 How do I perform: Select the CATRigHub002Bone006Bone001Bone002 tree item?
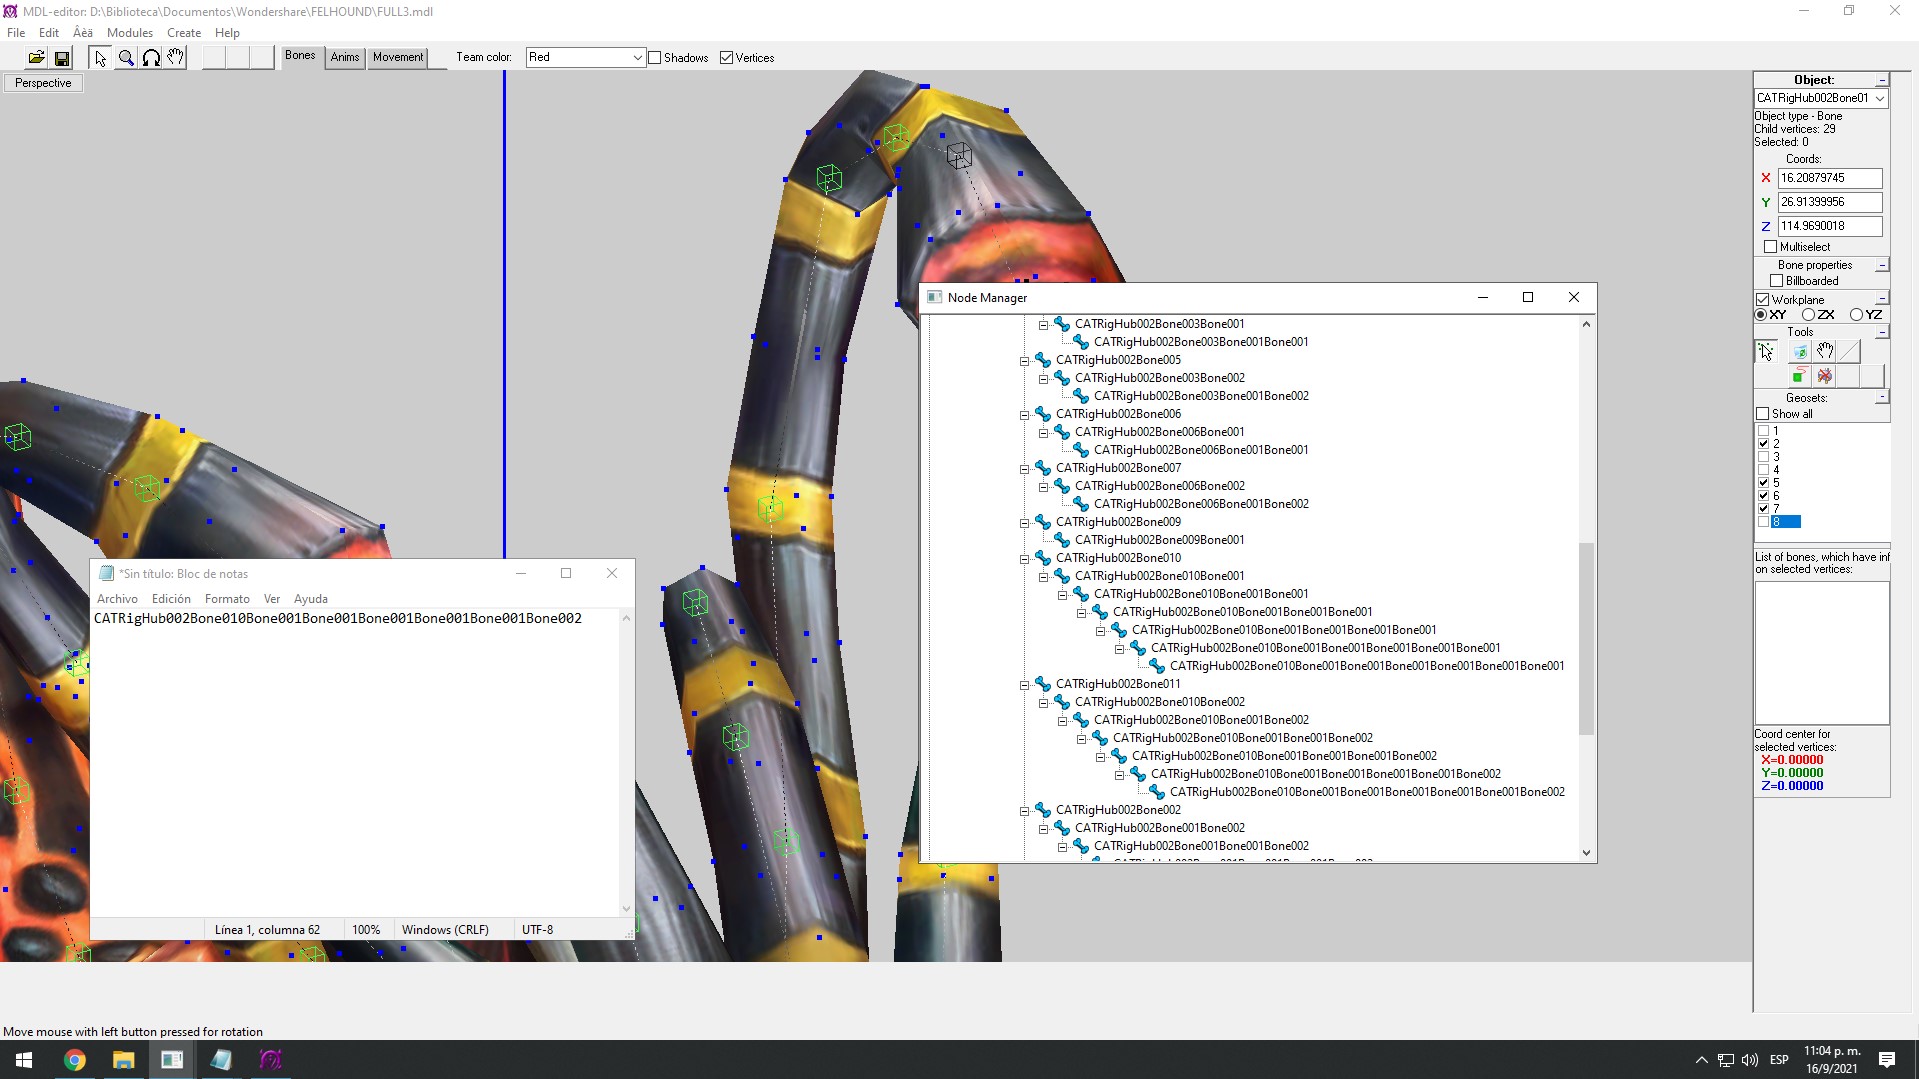tap(1201, 504)
